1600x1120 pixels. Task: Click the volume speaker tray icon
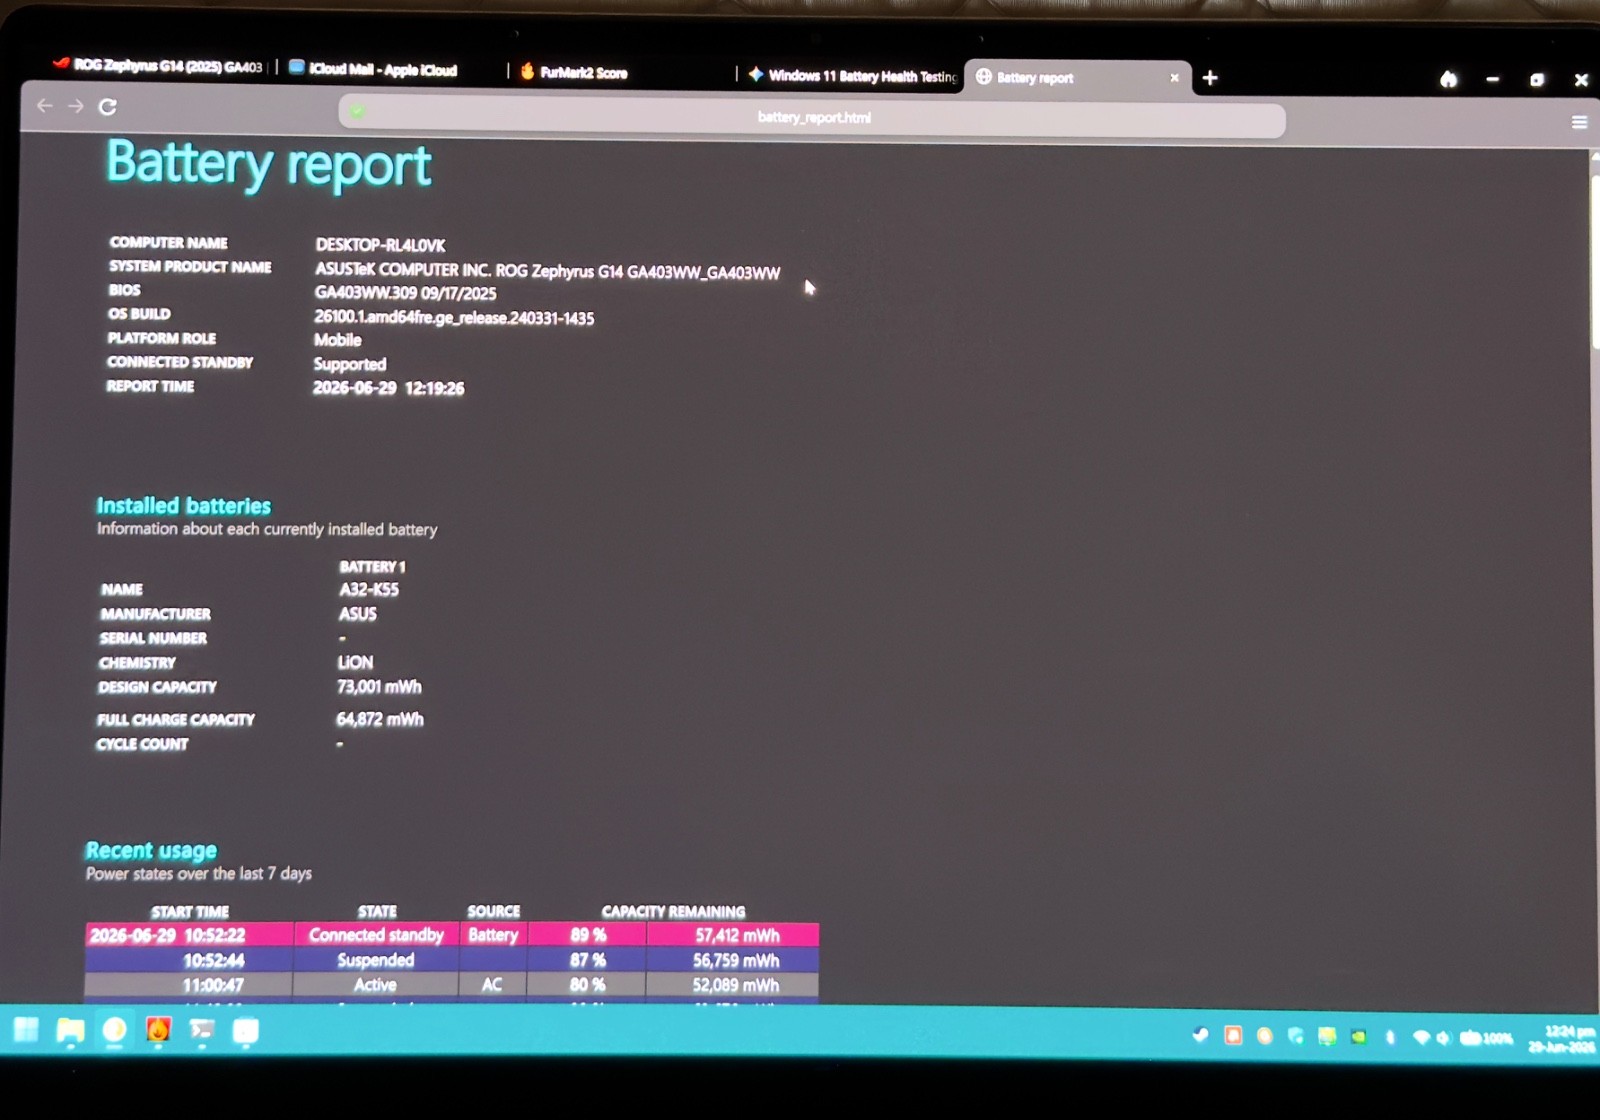1443,1038
